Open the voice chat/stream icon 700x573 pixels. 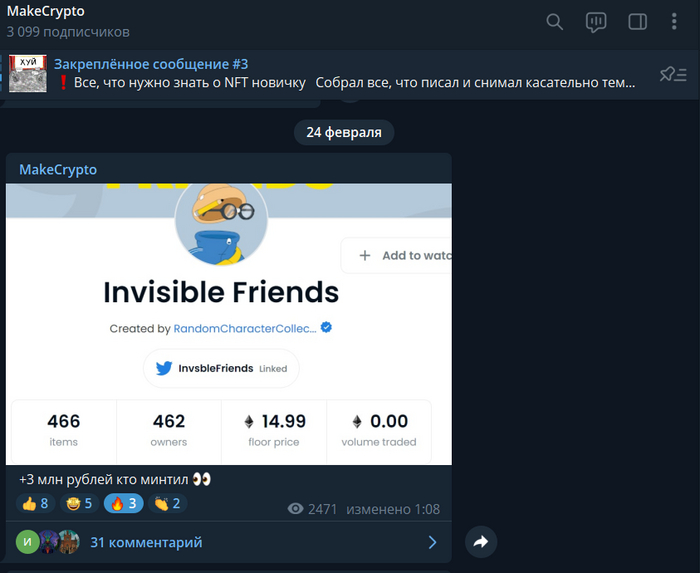pyautogui.click(x=596, y=22)
